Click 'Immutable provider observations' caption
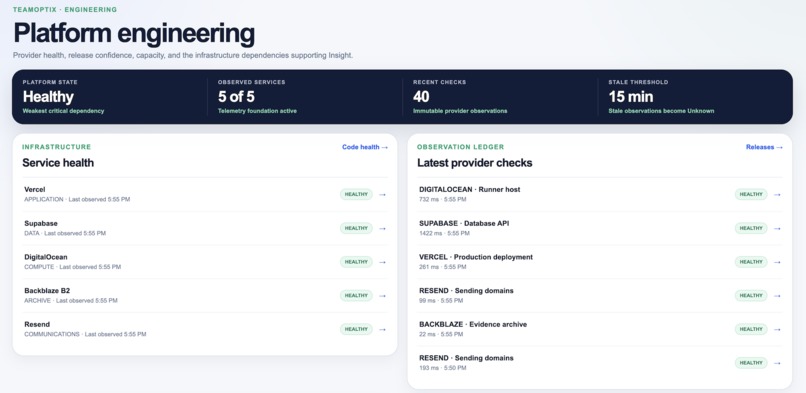The width and height of the screenshot is (806, 393). coord(460,111)
